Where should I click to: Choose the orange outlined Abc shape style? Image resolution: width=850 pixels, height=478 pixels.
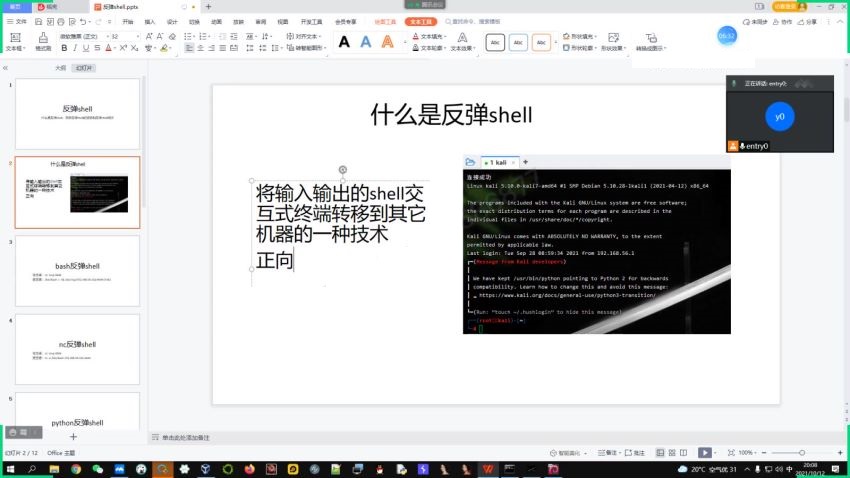coord(541,42)
